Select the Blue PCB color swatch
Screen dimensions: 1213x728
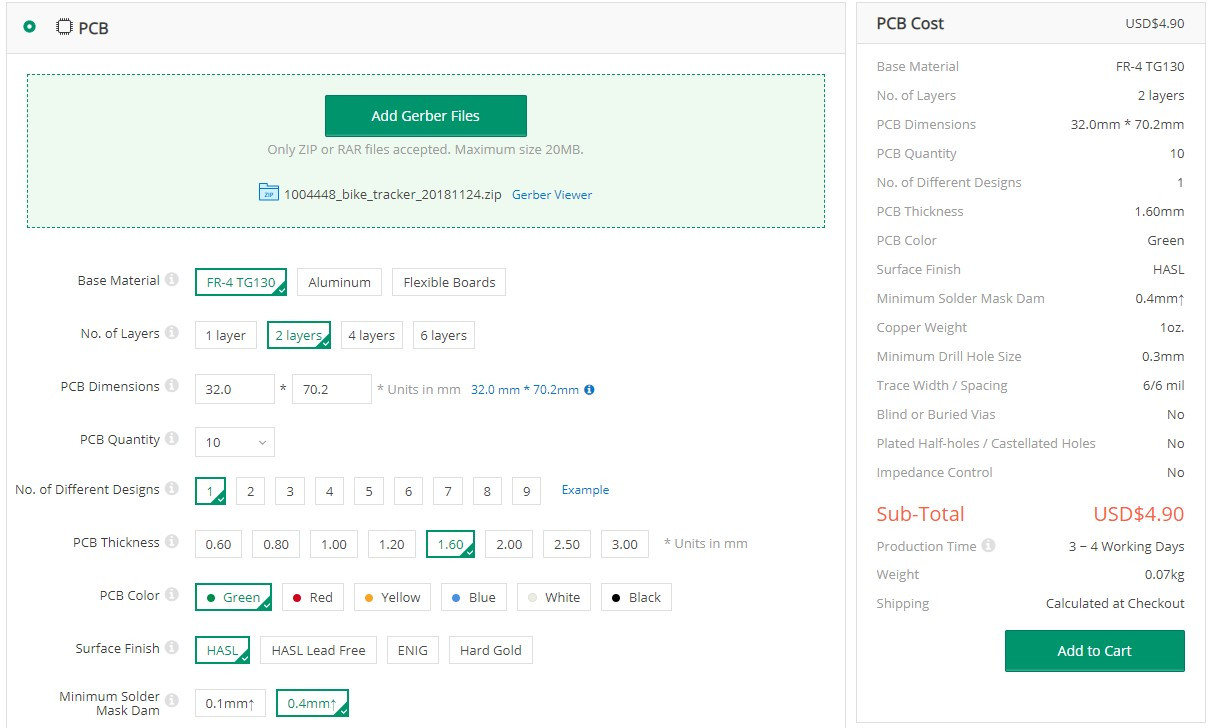pos(473,596)
